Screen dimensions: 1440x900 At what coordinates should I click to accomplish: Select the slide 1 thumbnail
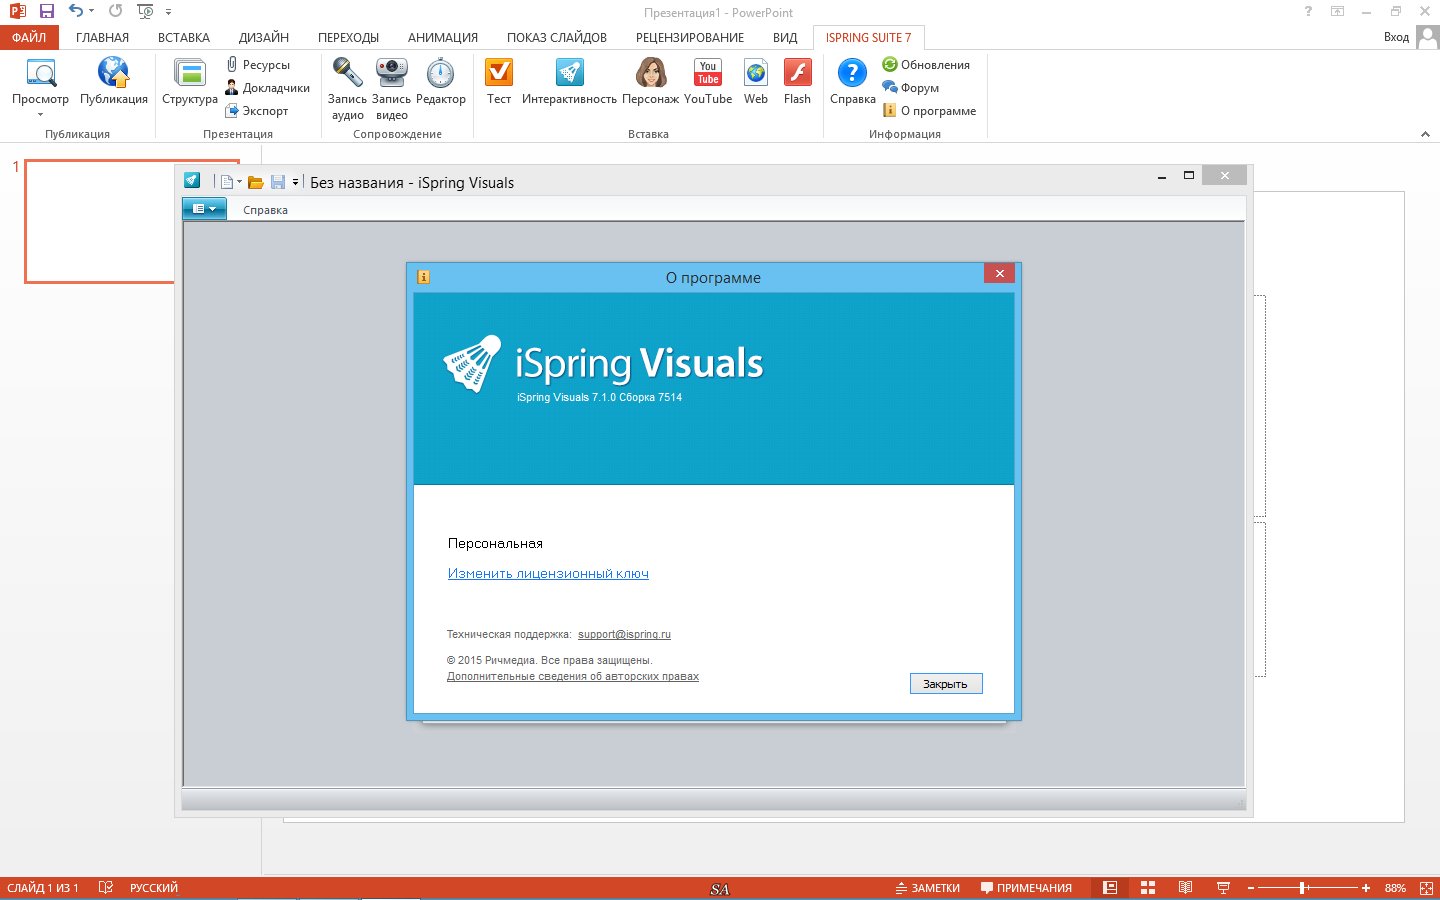(x=100, y=221)
